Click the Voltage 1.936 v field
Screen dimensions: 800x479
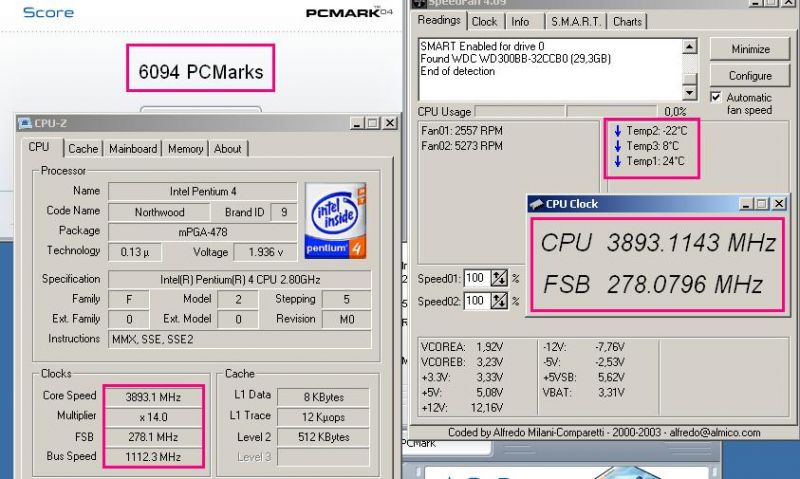[265, 252]
